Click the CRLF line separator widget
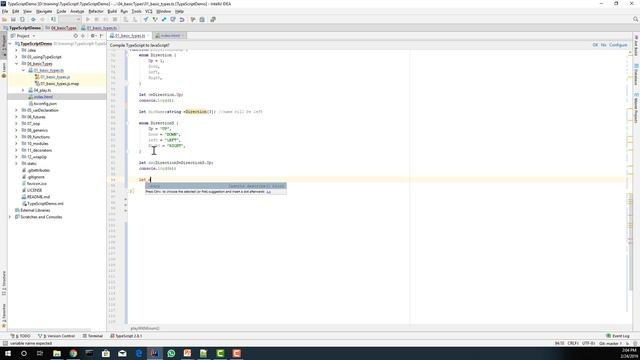The image size is (640, 360). click(573, 344)
